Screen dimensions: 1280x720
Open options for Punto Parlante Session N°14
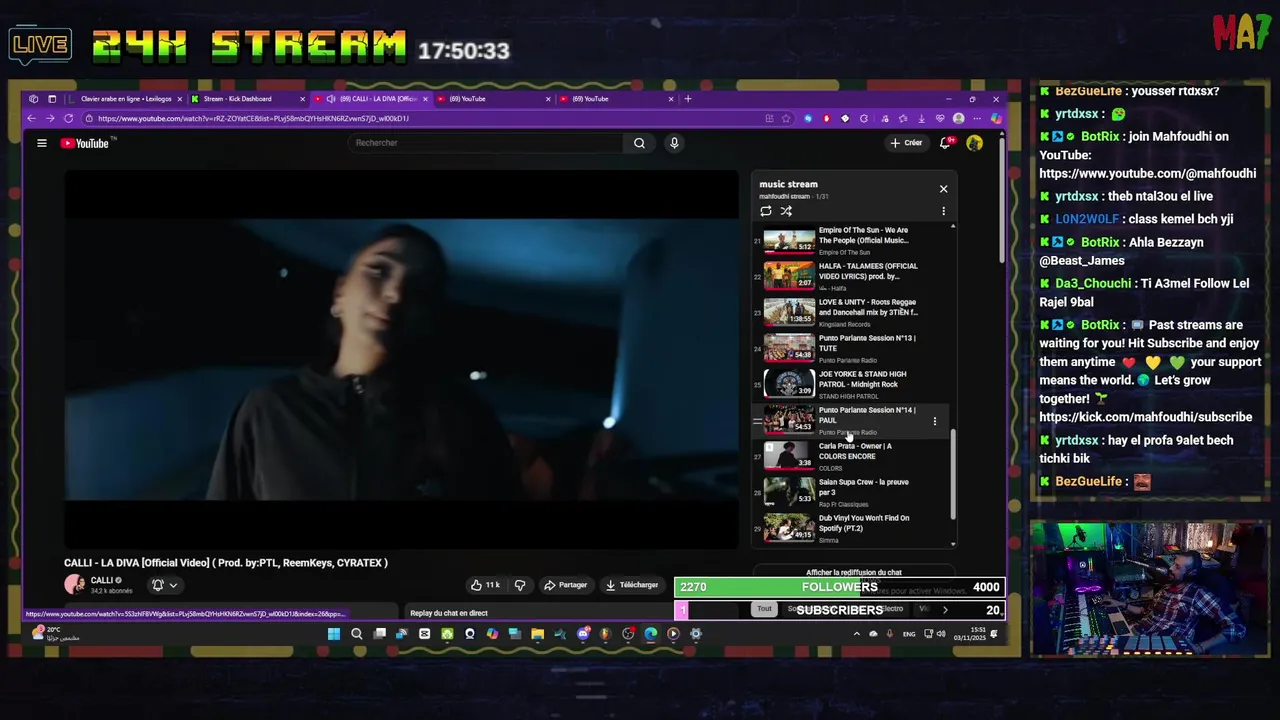tap(935, 421)
